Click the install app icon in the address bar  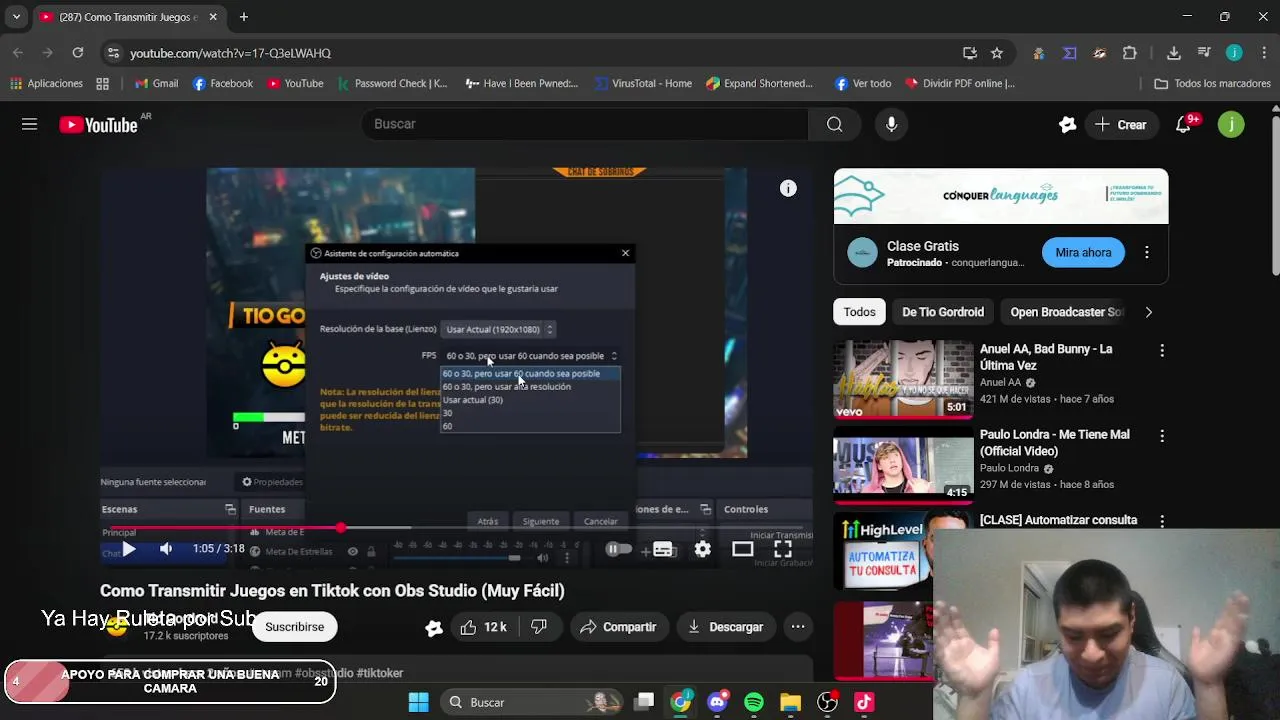970,53
